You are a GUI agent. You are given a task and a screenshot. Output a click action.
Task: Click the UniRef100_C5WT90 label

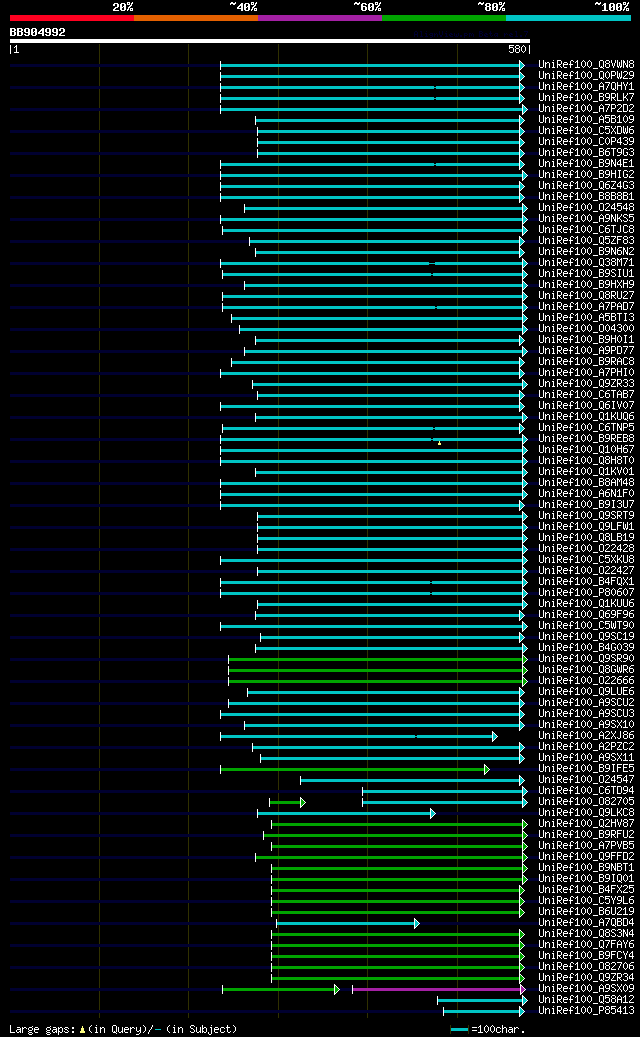tap(586, 626)
